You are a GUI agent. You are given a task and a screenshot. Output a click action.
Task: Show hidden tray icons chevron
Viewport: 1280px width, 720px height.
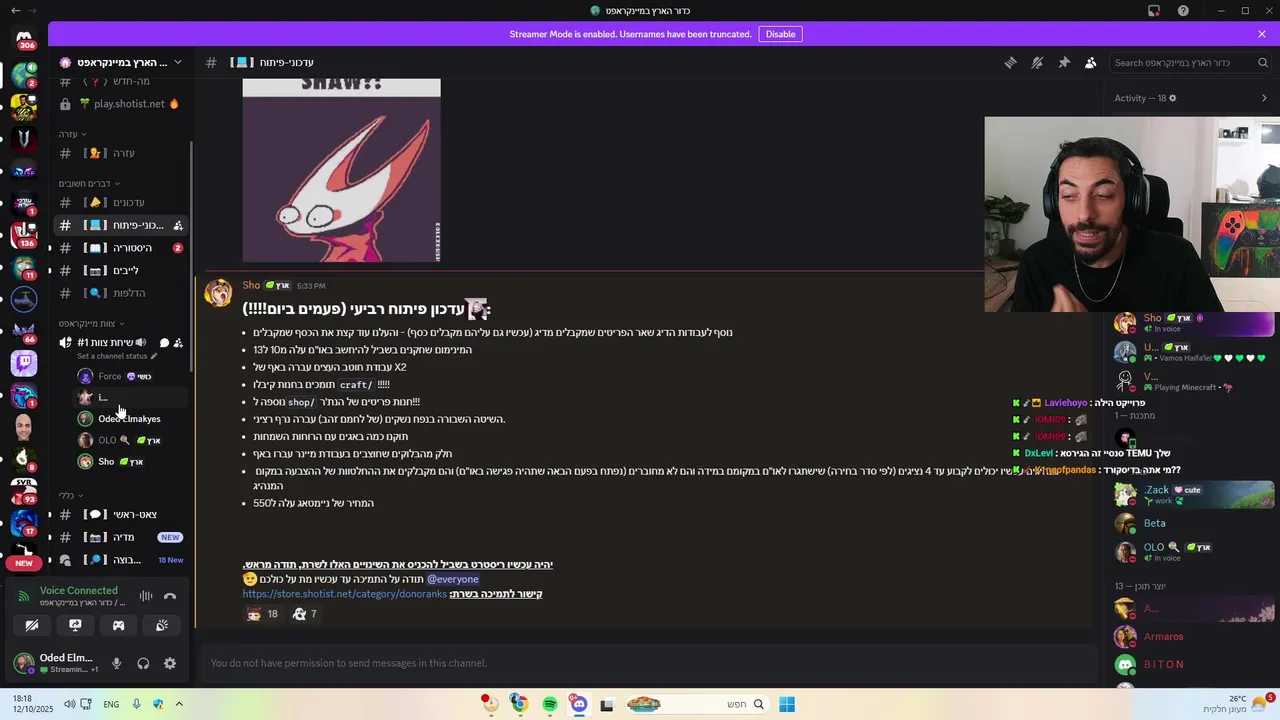pos(179,704)
